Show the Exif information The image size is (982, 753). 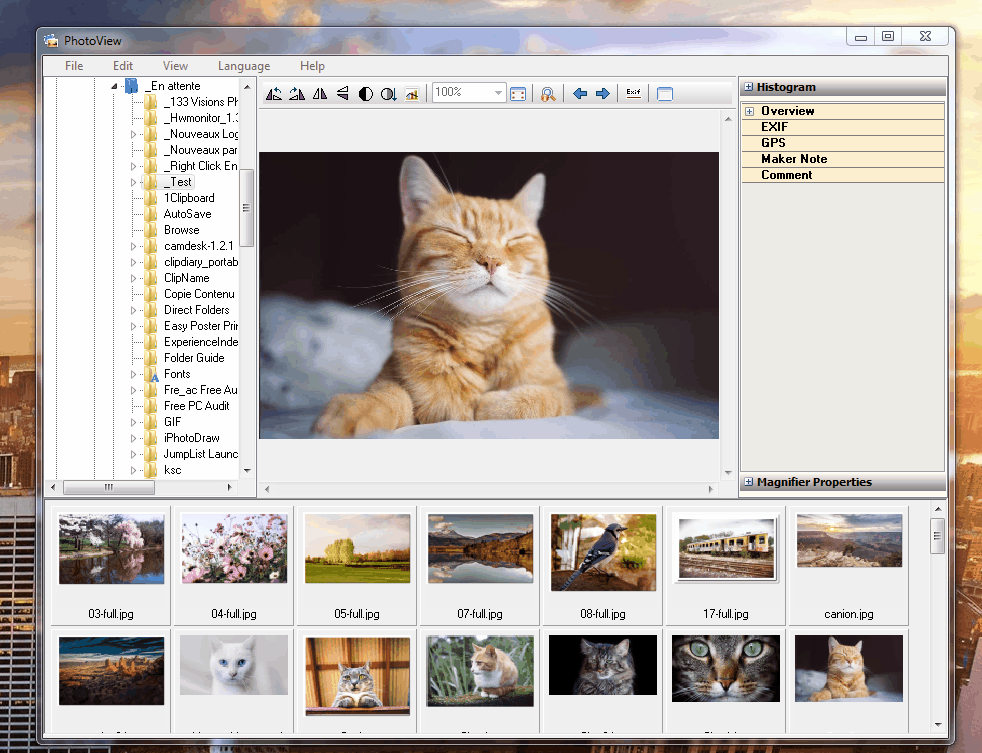point(632,93)
